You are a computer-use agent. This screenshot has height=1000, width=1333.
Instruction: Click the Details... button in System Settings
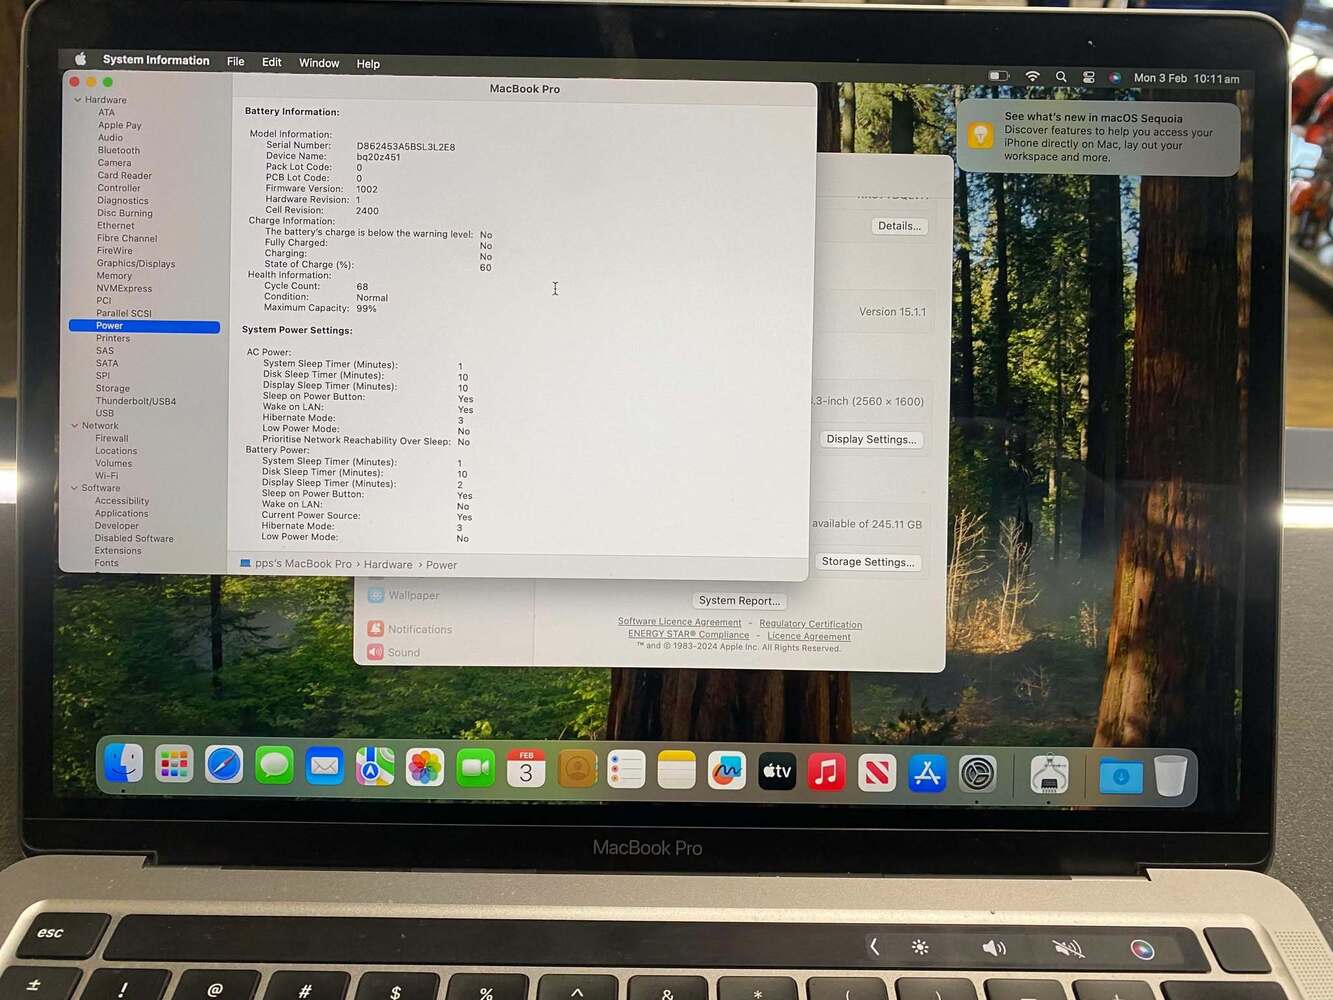coord(899,226)
